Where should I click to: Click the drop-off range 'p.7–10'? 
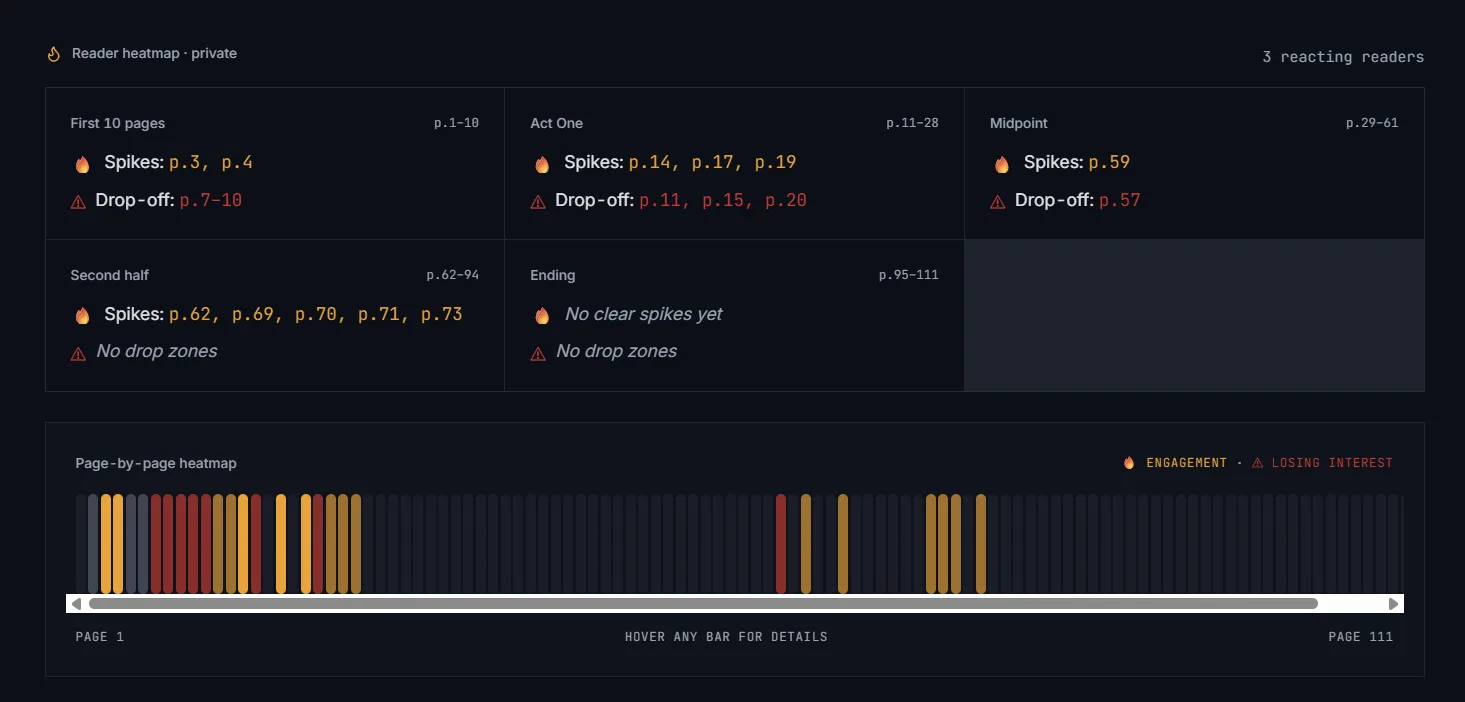click(x=211, y=200)
